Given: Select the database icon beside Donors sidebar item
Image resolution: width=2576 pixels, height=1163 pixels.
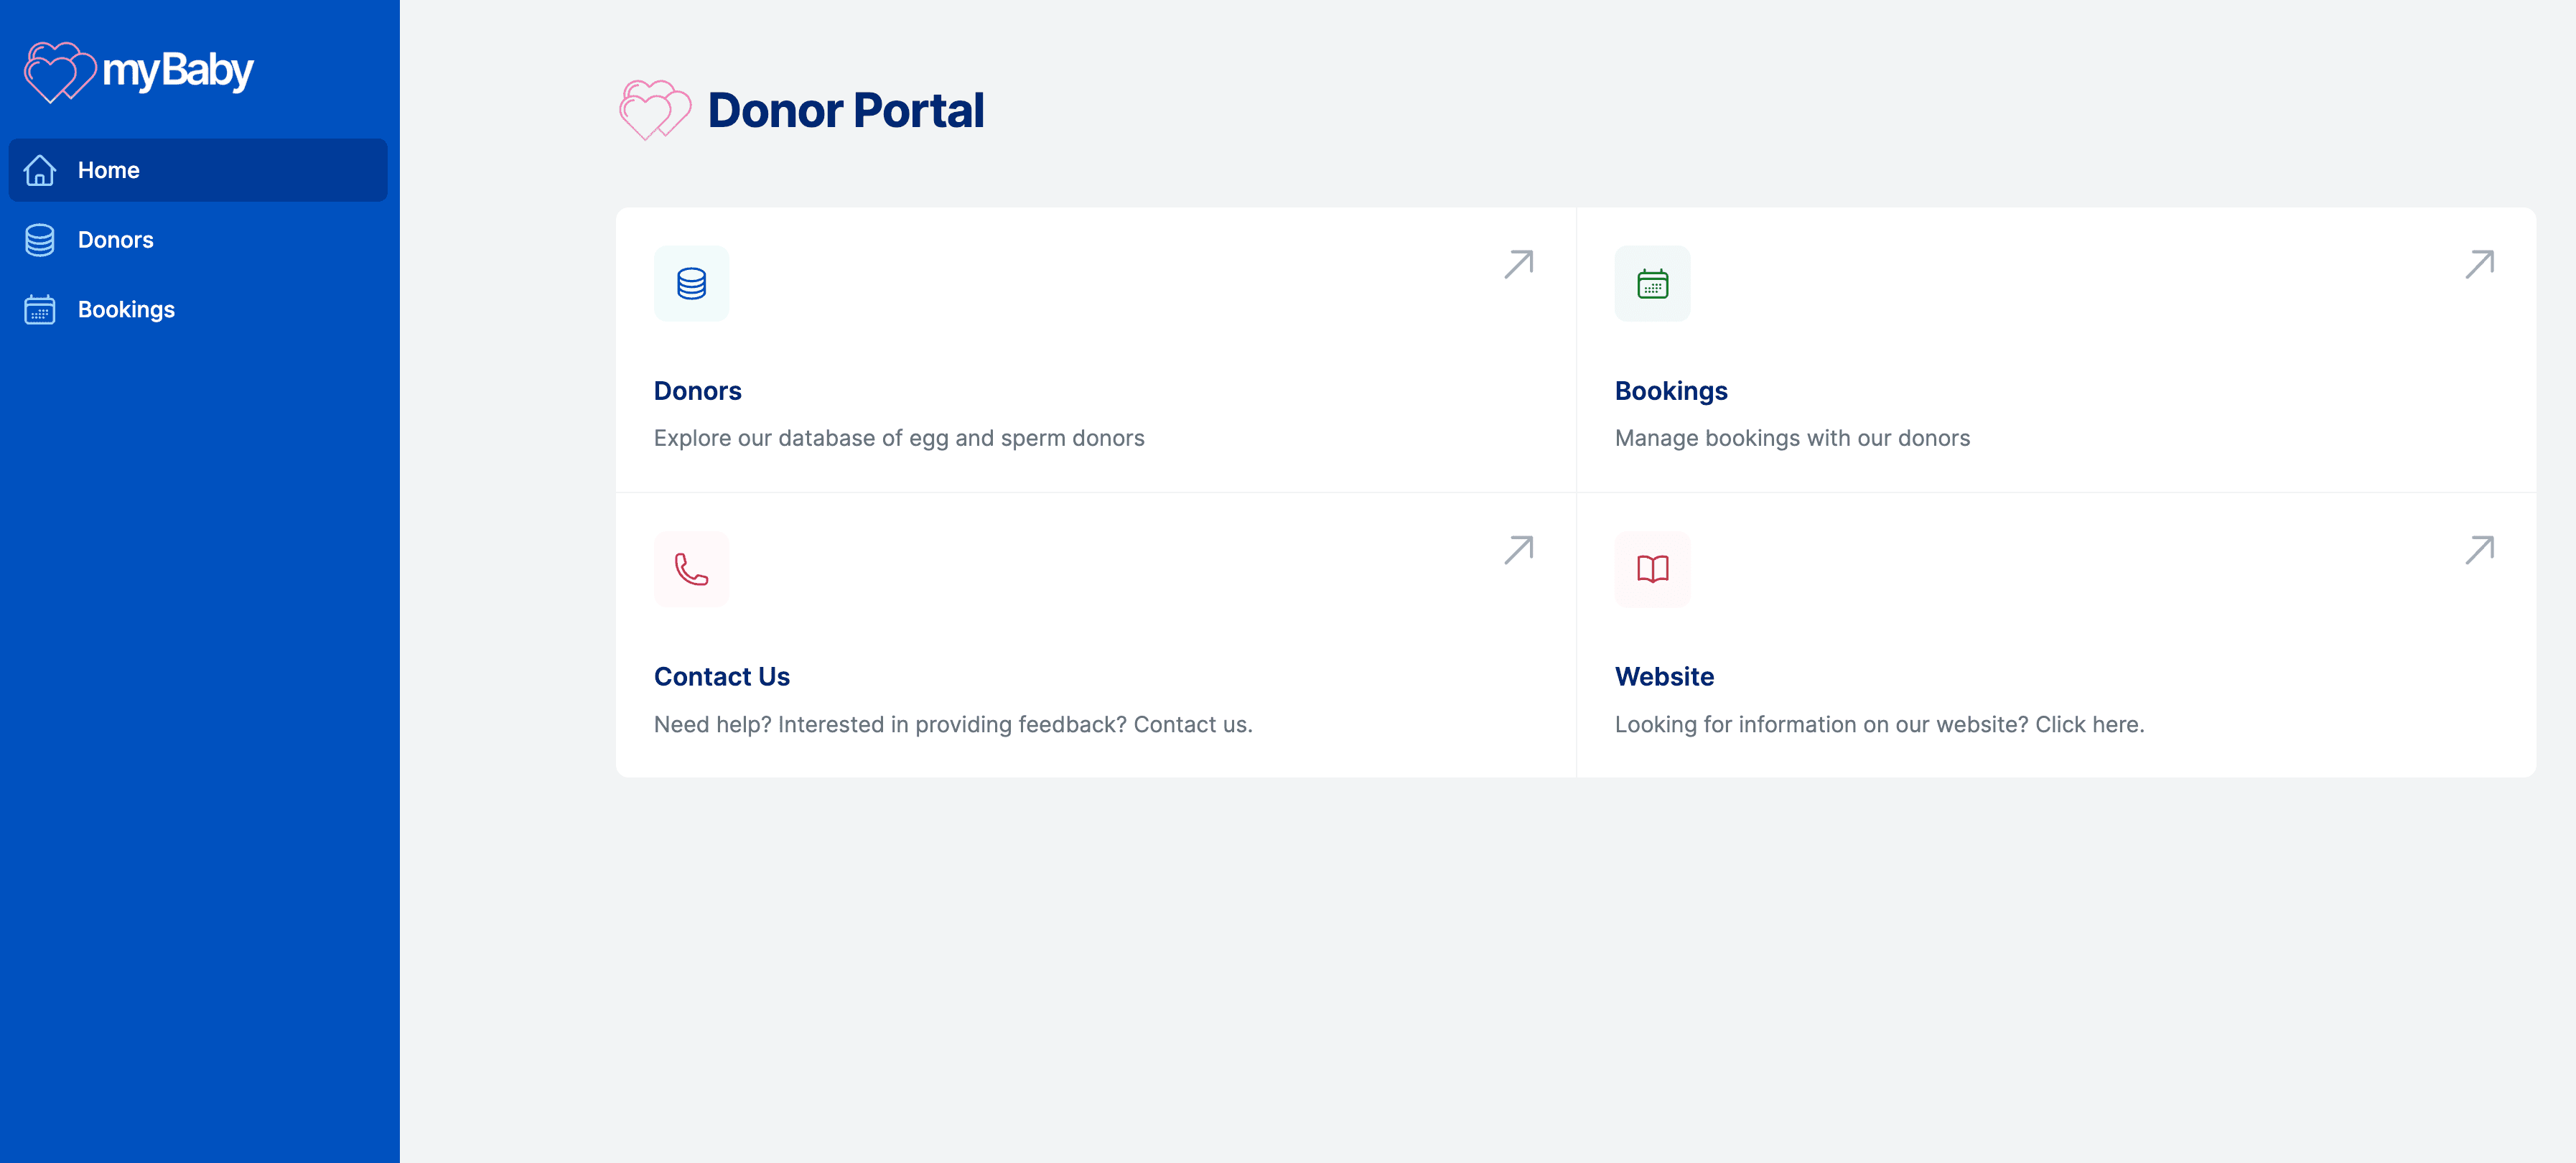Looking at the screenshot, I should tap(39, 240).
